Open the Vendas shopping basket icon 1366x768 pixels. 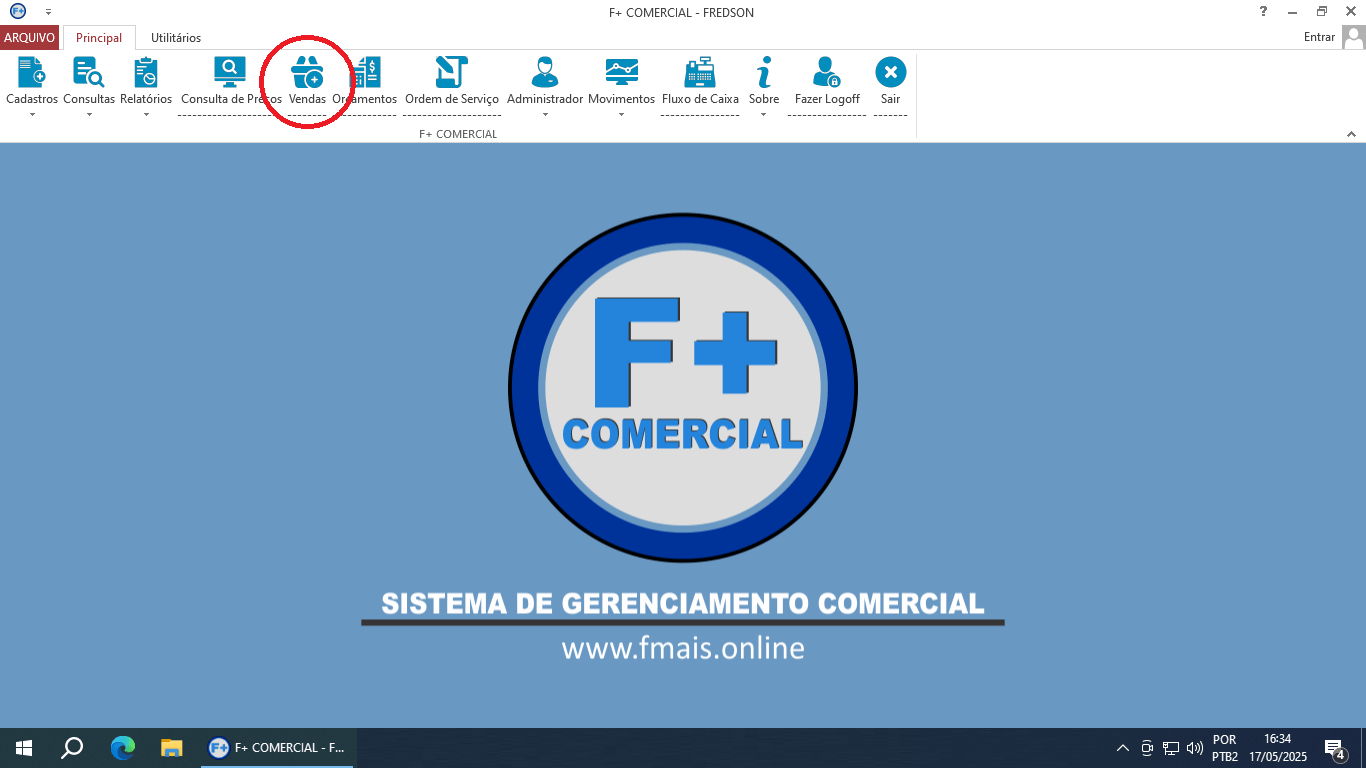[x=307, y=72]
